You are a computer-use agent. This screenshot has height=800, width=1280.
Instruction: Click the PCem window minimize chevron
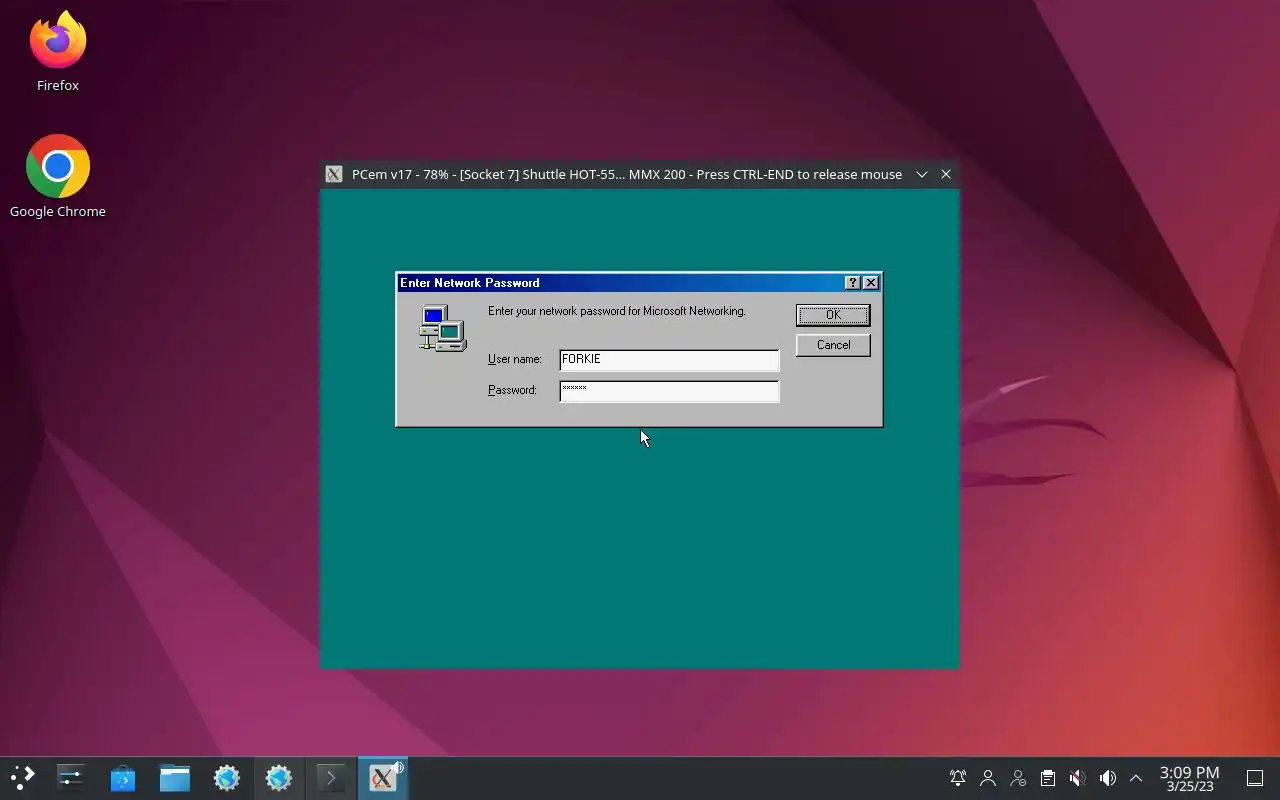tap(922, 174)
